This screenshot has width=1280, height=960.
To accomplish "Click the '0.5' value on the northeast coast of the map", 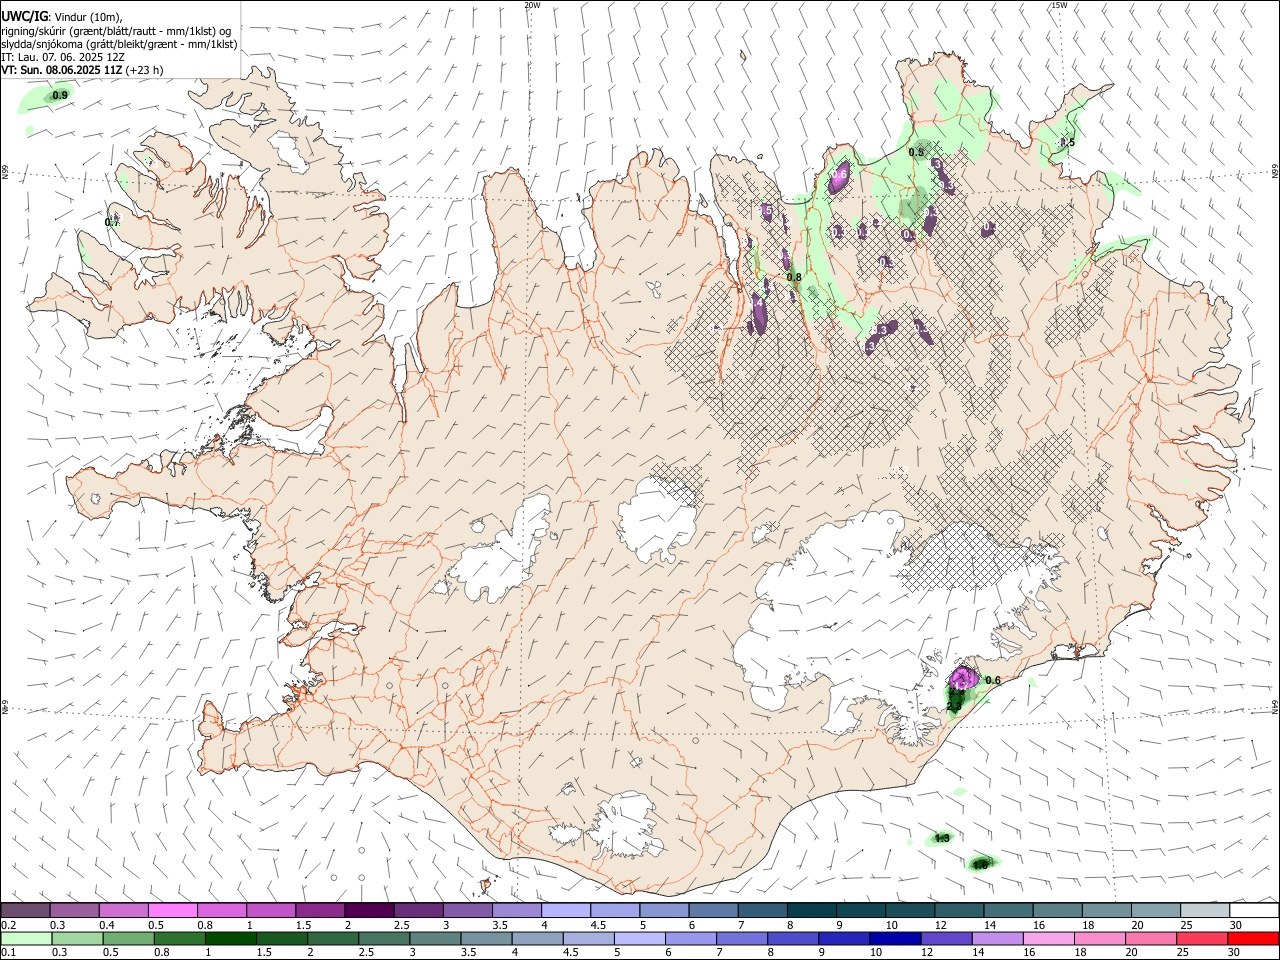I will (x=1067, y=142).
